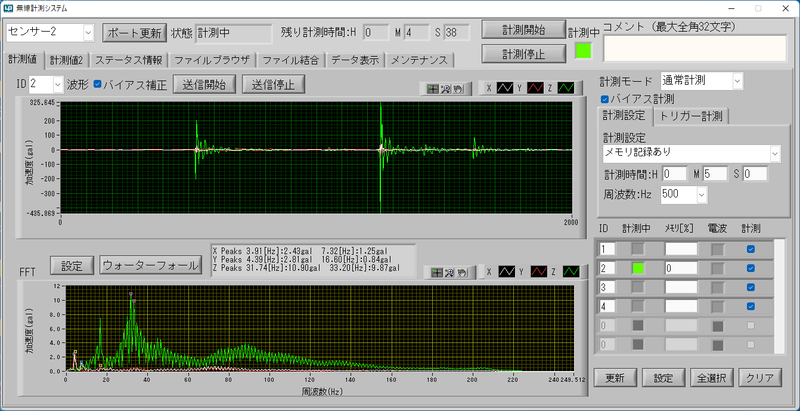
Task: Uncheck the 計測 checkbox for ID 3
Action: [x=751, y=287]
